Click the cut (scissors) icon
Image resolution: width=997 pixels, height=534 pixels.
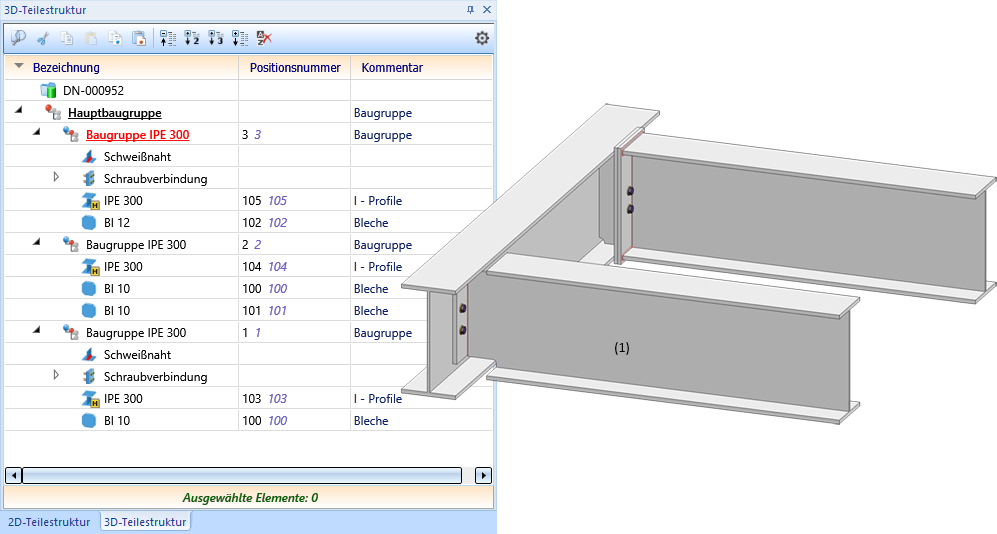click(x=43, y=38)
